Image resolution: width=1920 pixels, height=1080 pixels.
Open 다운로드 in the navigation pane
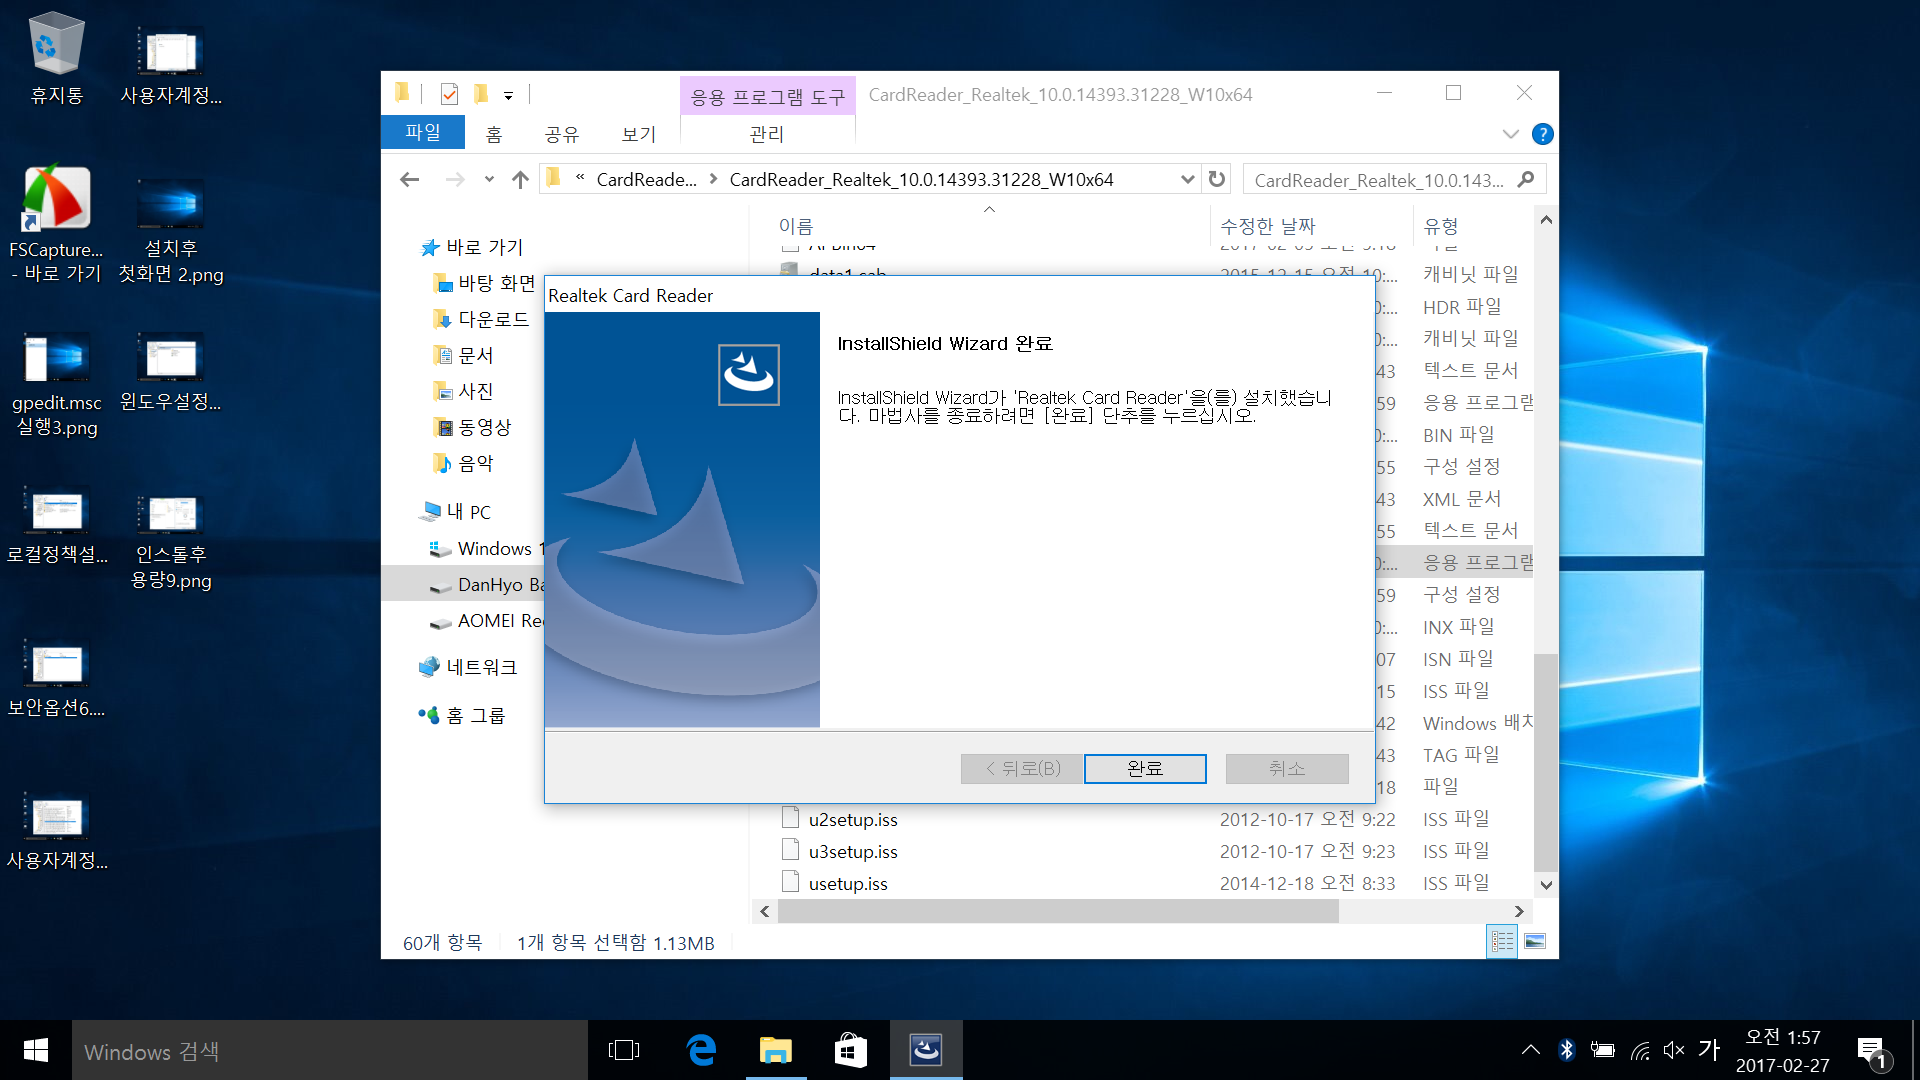pos(482,319)
